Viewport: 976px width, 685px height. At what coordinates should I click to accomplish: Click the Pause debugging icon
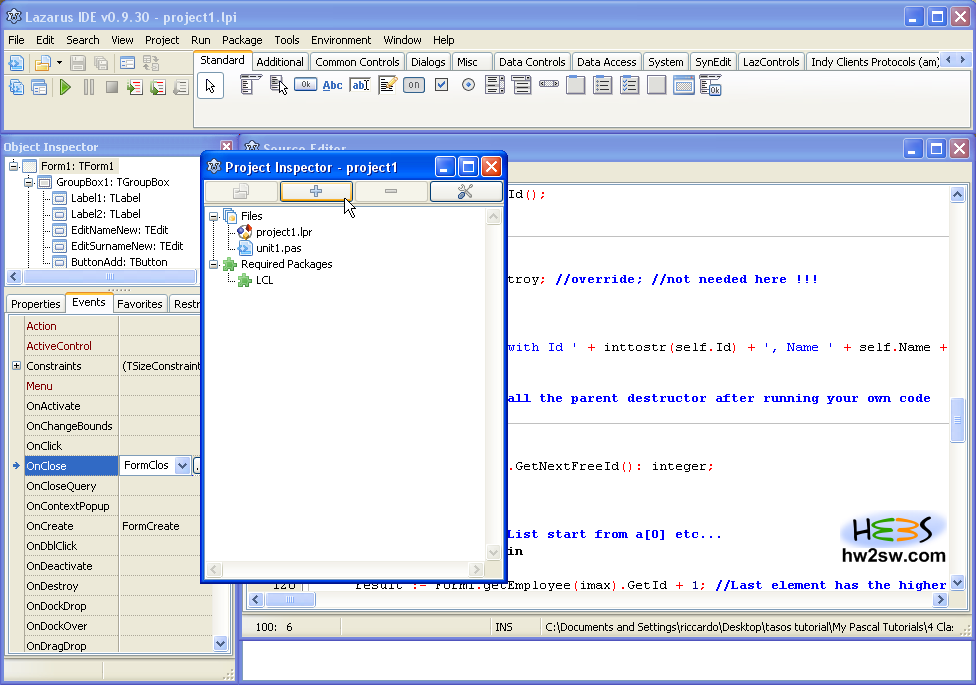coord(89,87)
